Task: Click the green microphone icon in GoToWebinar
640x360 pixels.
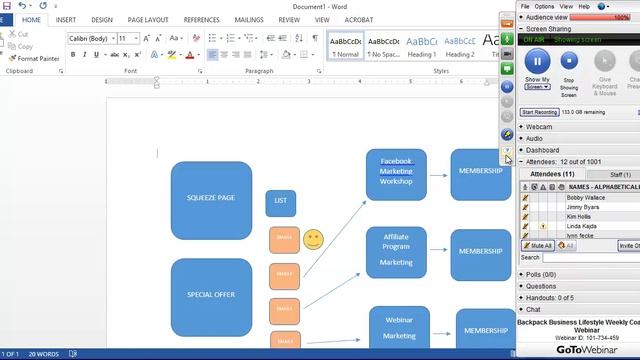Action: tap(507, 39)
